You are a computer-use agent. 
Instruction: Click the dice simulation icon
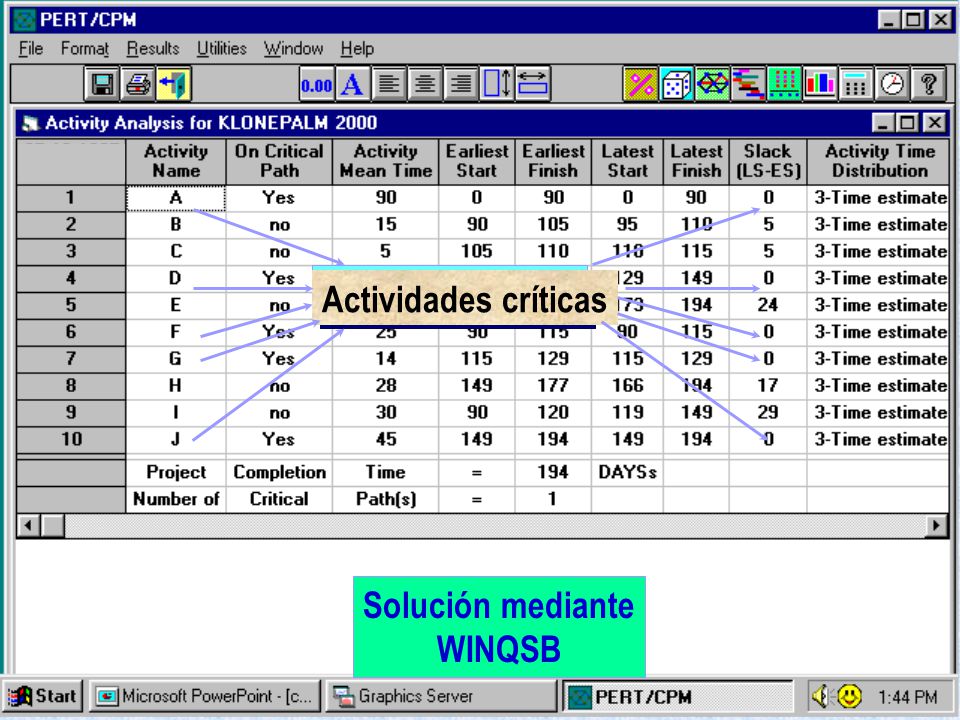pyautogui.click(x=677, y=84)
